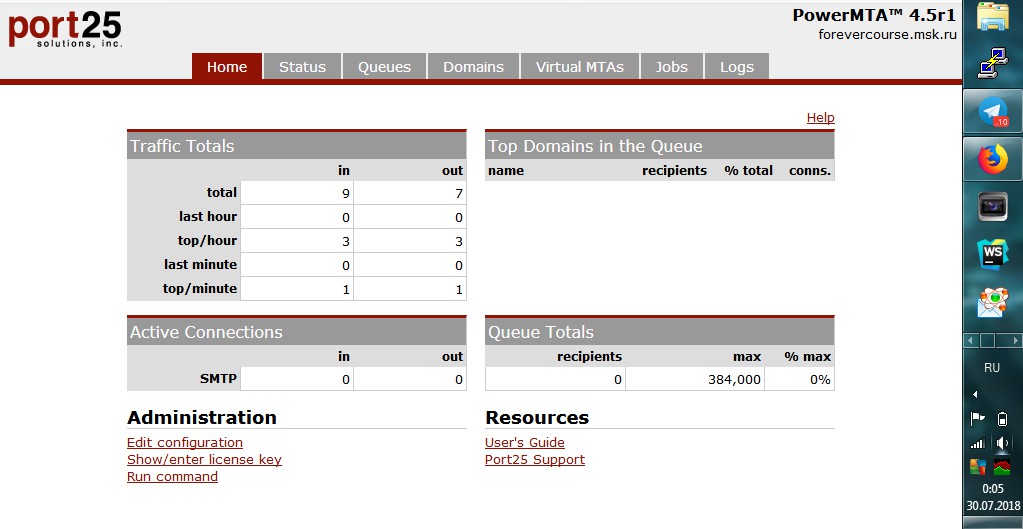Click the battery tray icon
This screenshot has height=529, width=1023.
click(x=1003, y=419)
